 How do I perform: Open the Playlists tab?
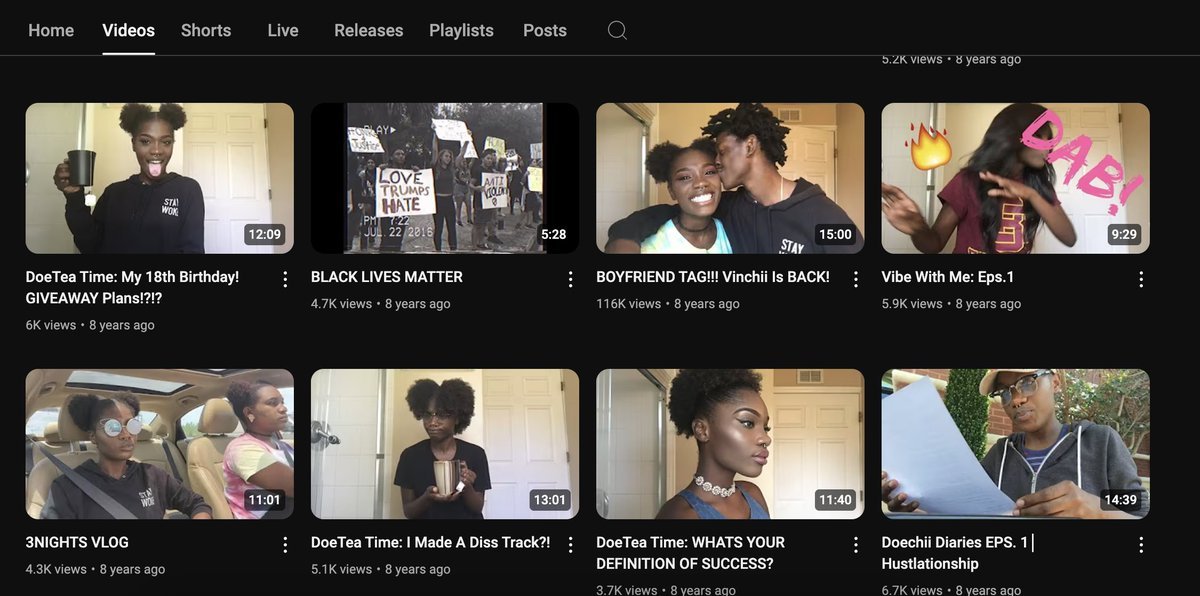461,30
